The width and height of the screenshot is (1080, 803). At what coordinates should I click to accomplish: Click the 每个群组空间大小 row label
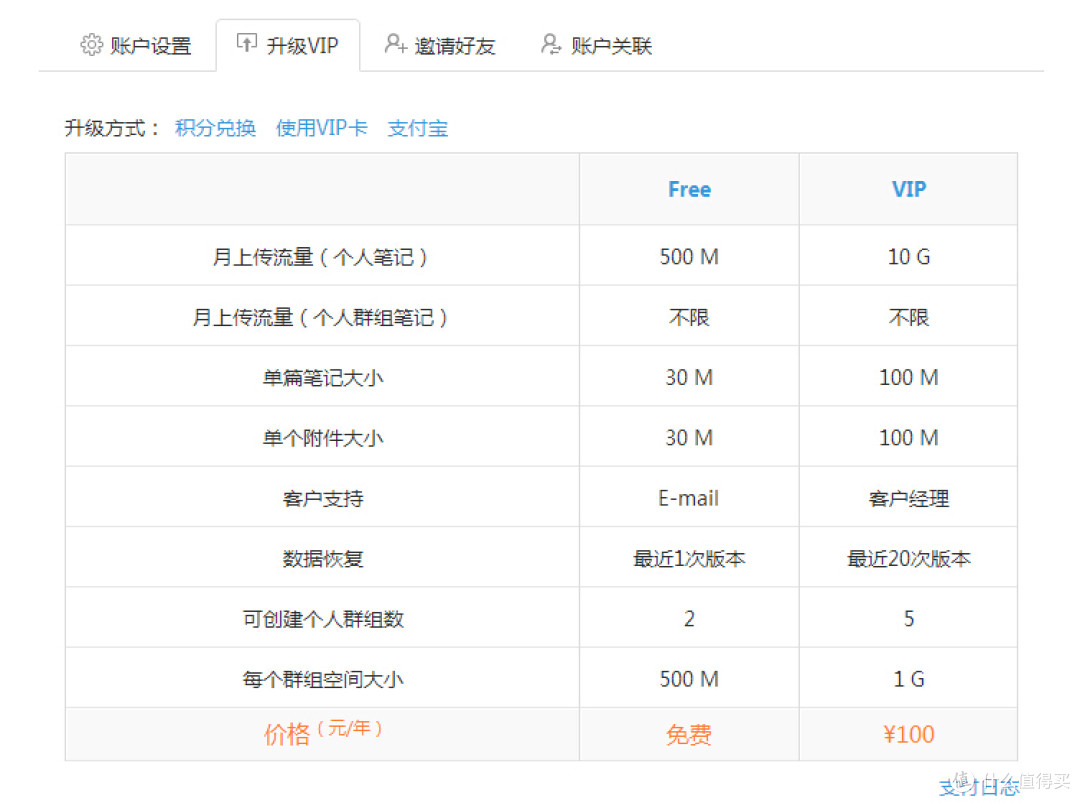click(322, 679)
